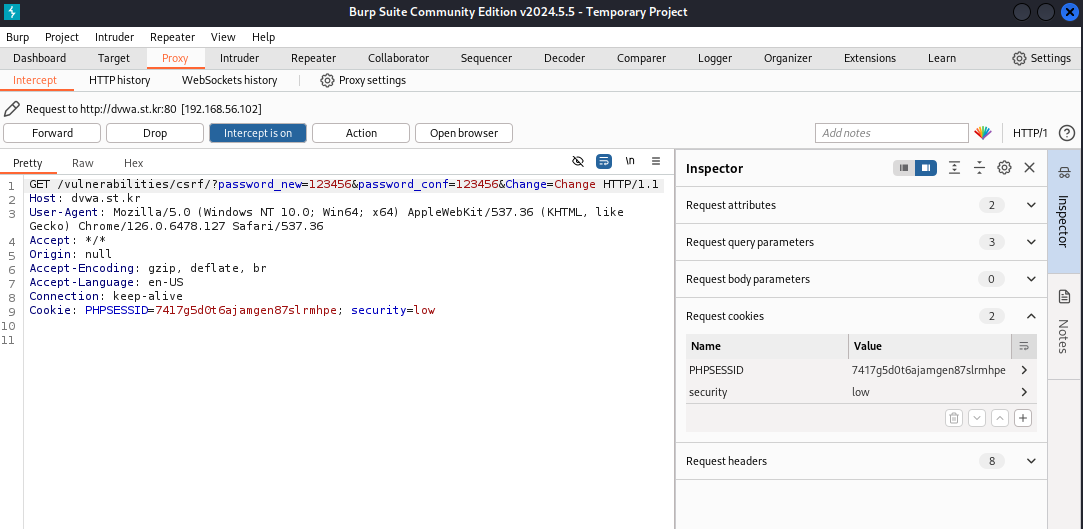Image resolution: width=1083 pixels, height=529 pixels.
Task: Open the Project menu
Action: (62, 37)
